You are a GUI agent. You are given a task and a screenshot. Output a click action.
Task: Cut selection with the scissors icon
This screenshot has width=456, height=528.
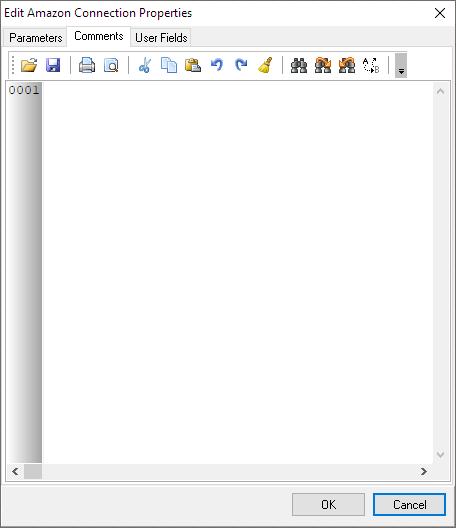pyautogui.click(x=144, y=65)
